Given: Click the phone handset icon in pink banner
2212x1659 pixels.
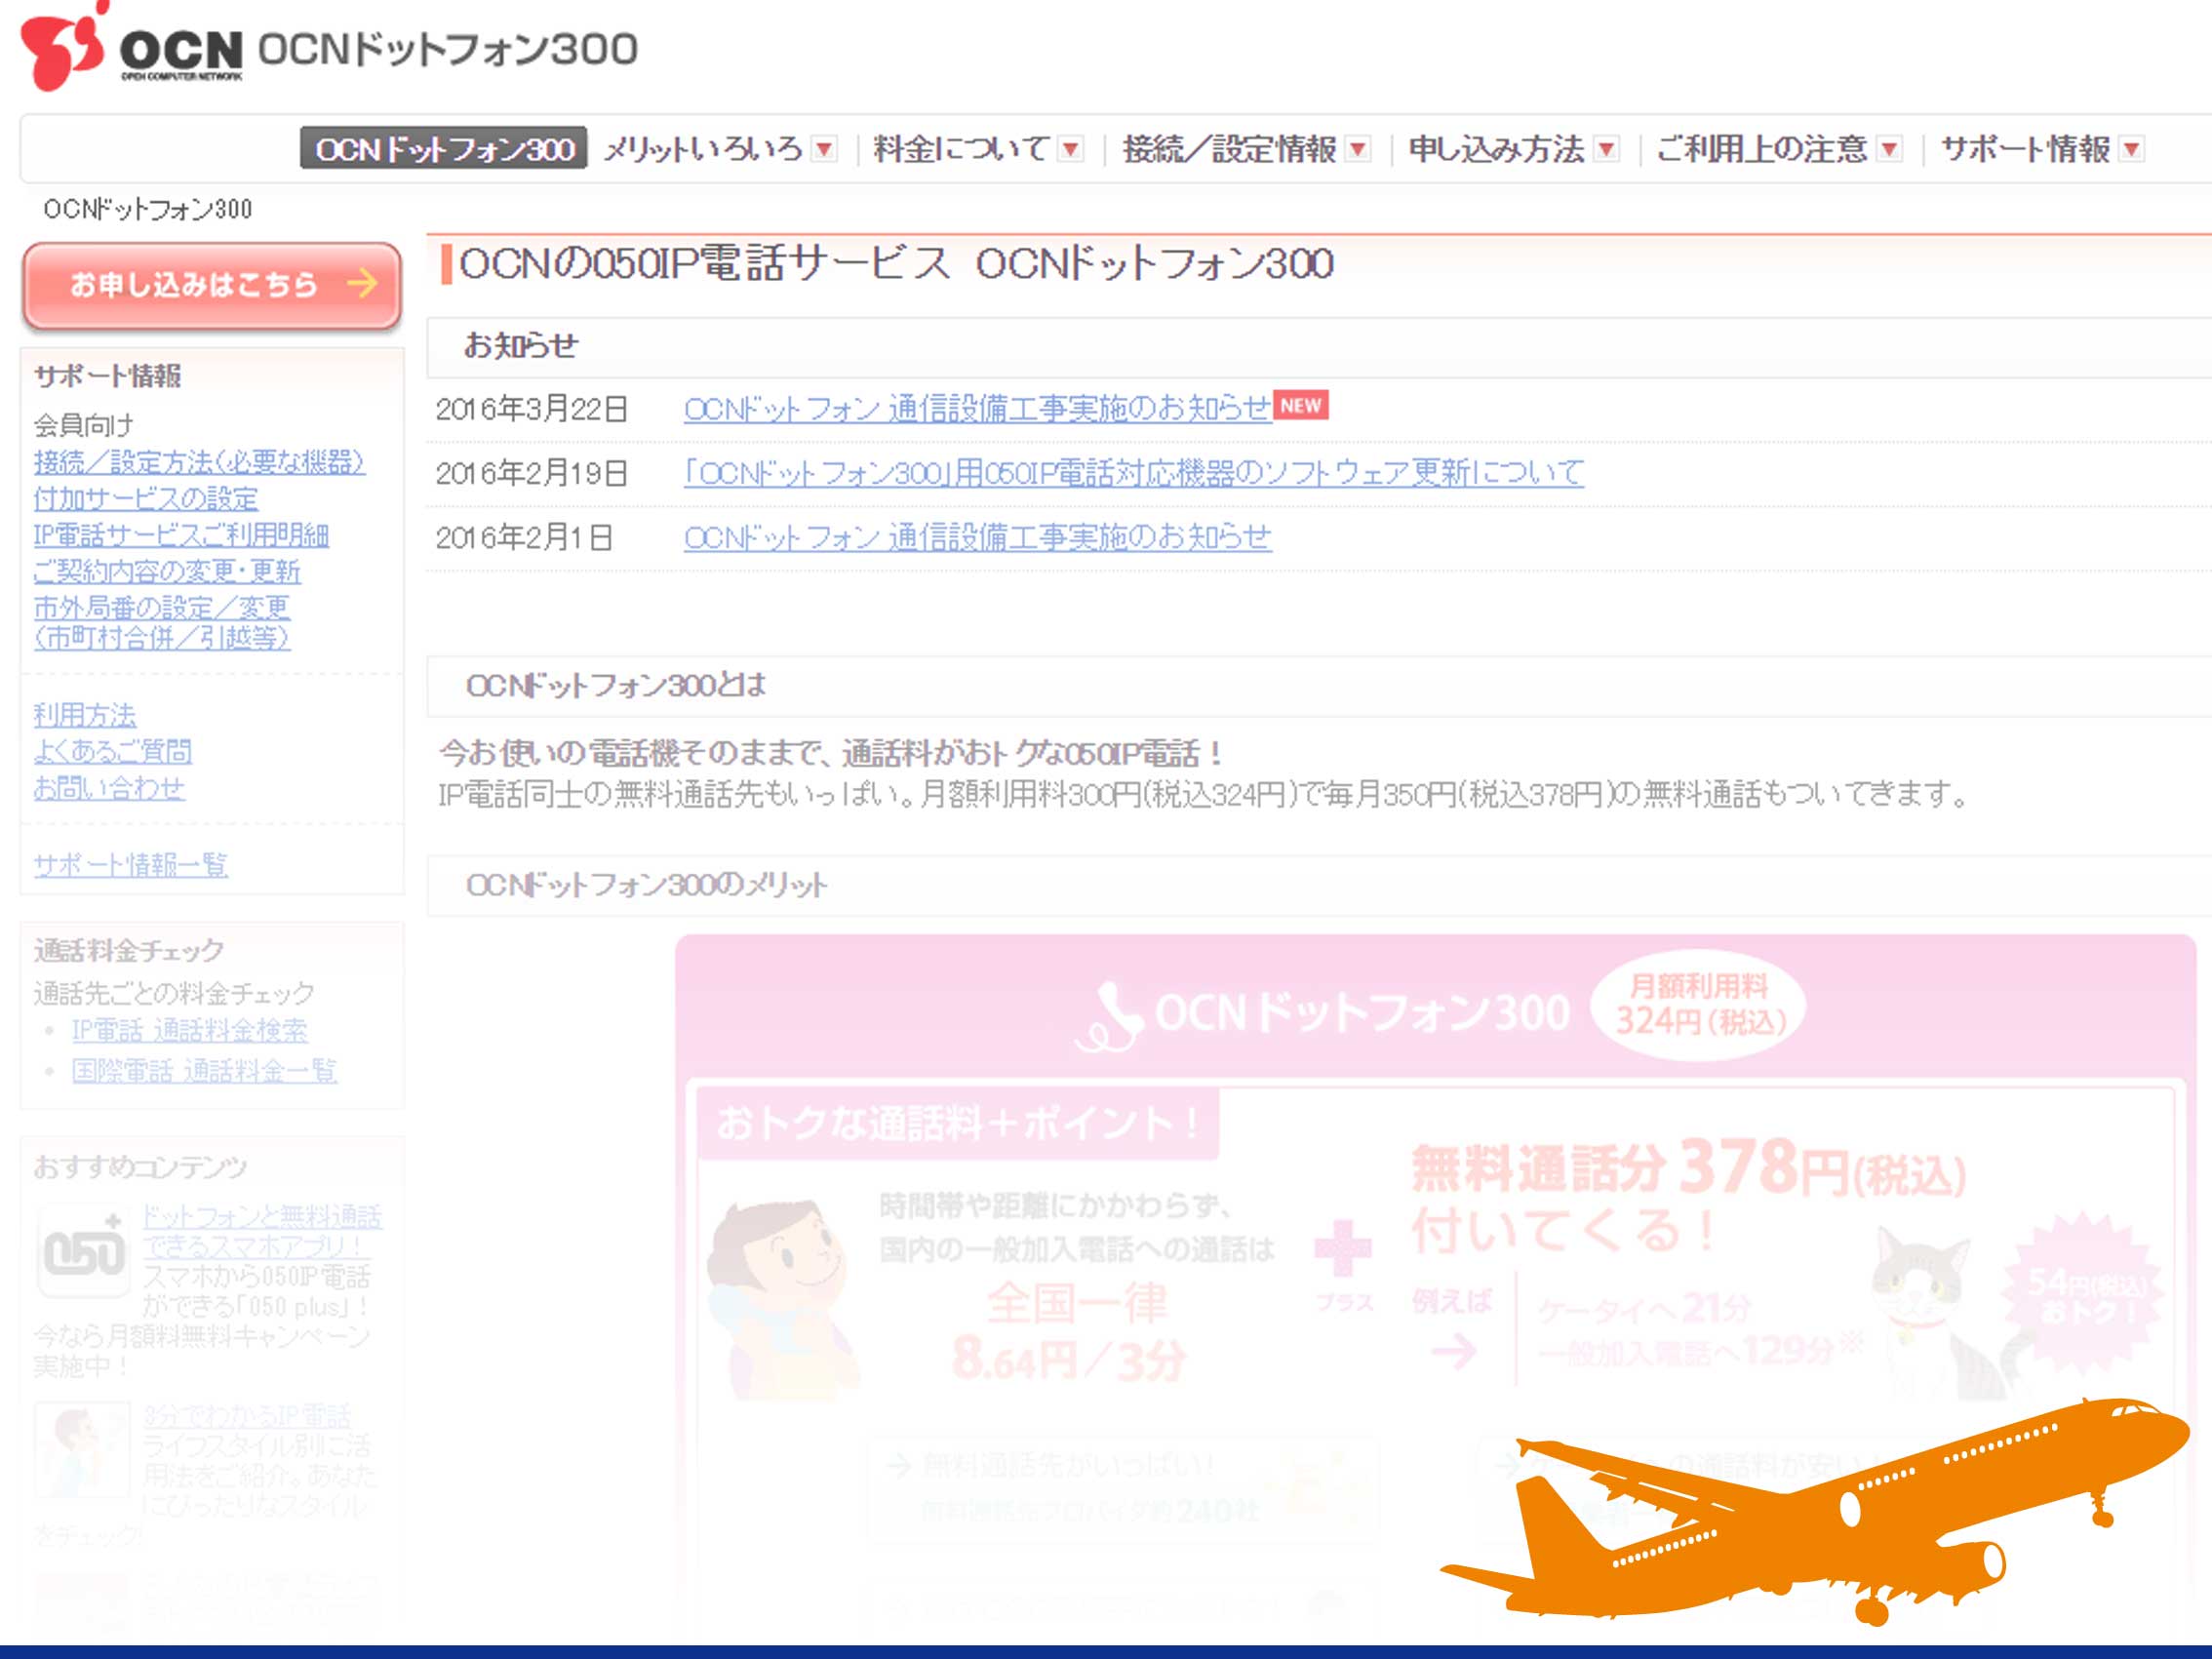Looking at the screenshot, I should (1109, 1017).
